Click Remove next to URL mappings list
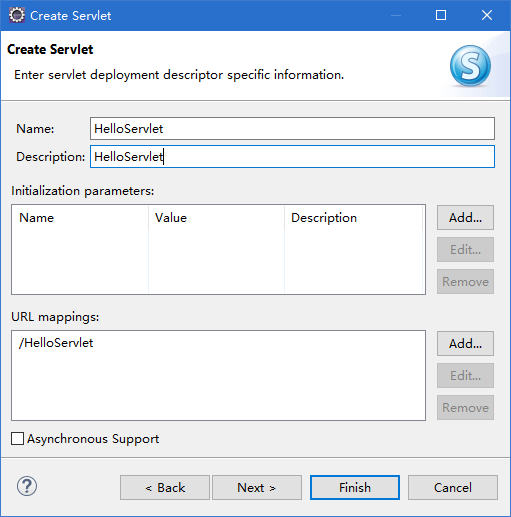 pos(465,408)
